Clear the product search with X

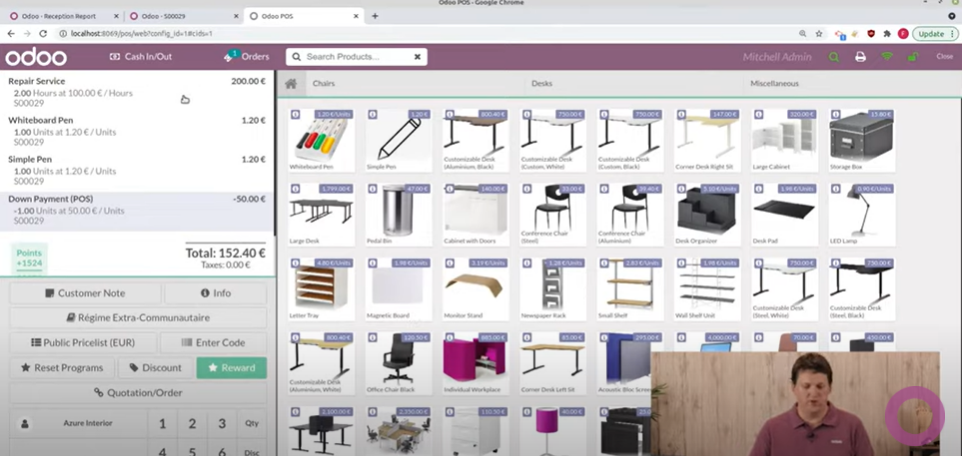tap(417, 56)
